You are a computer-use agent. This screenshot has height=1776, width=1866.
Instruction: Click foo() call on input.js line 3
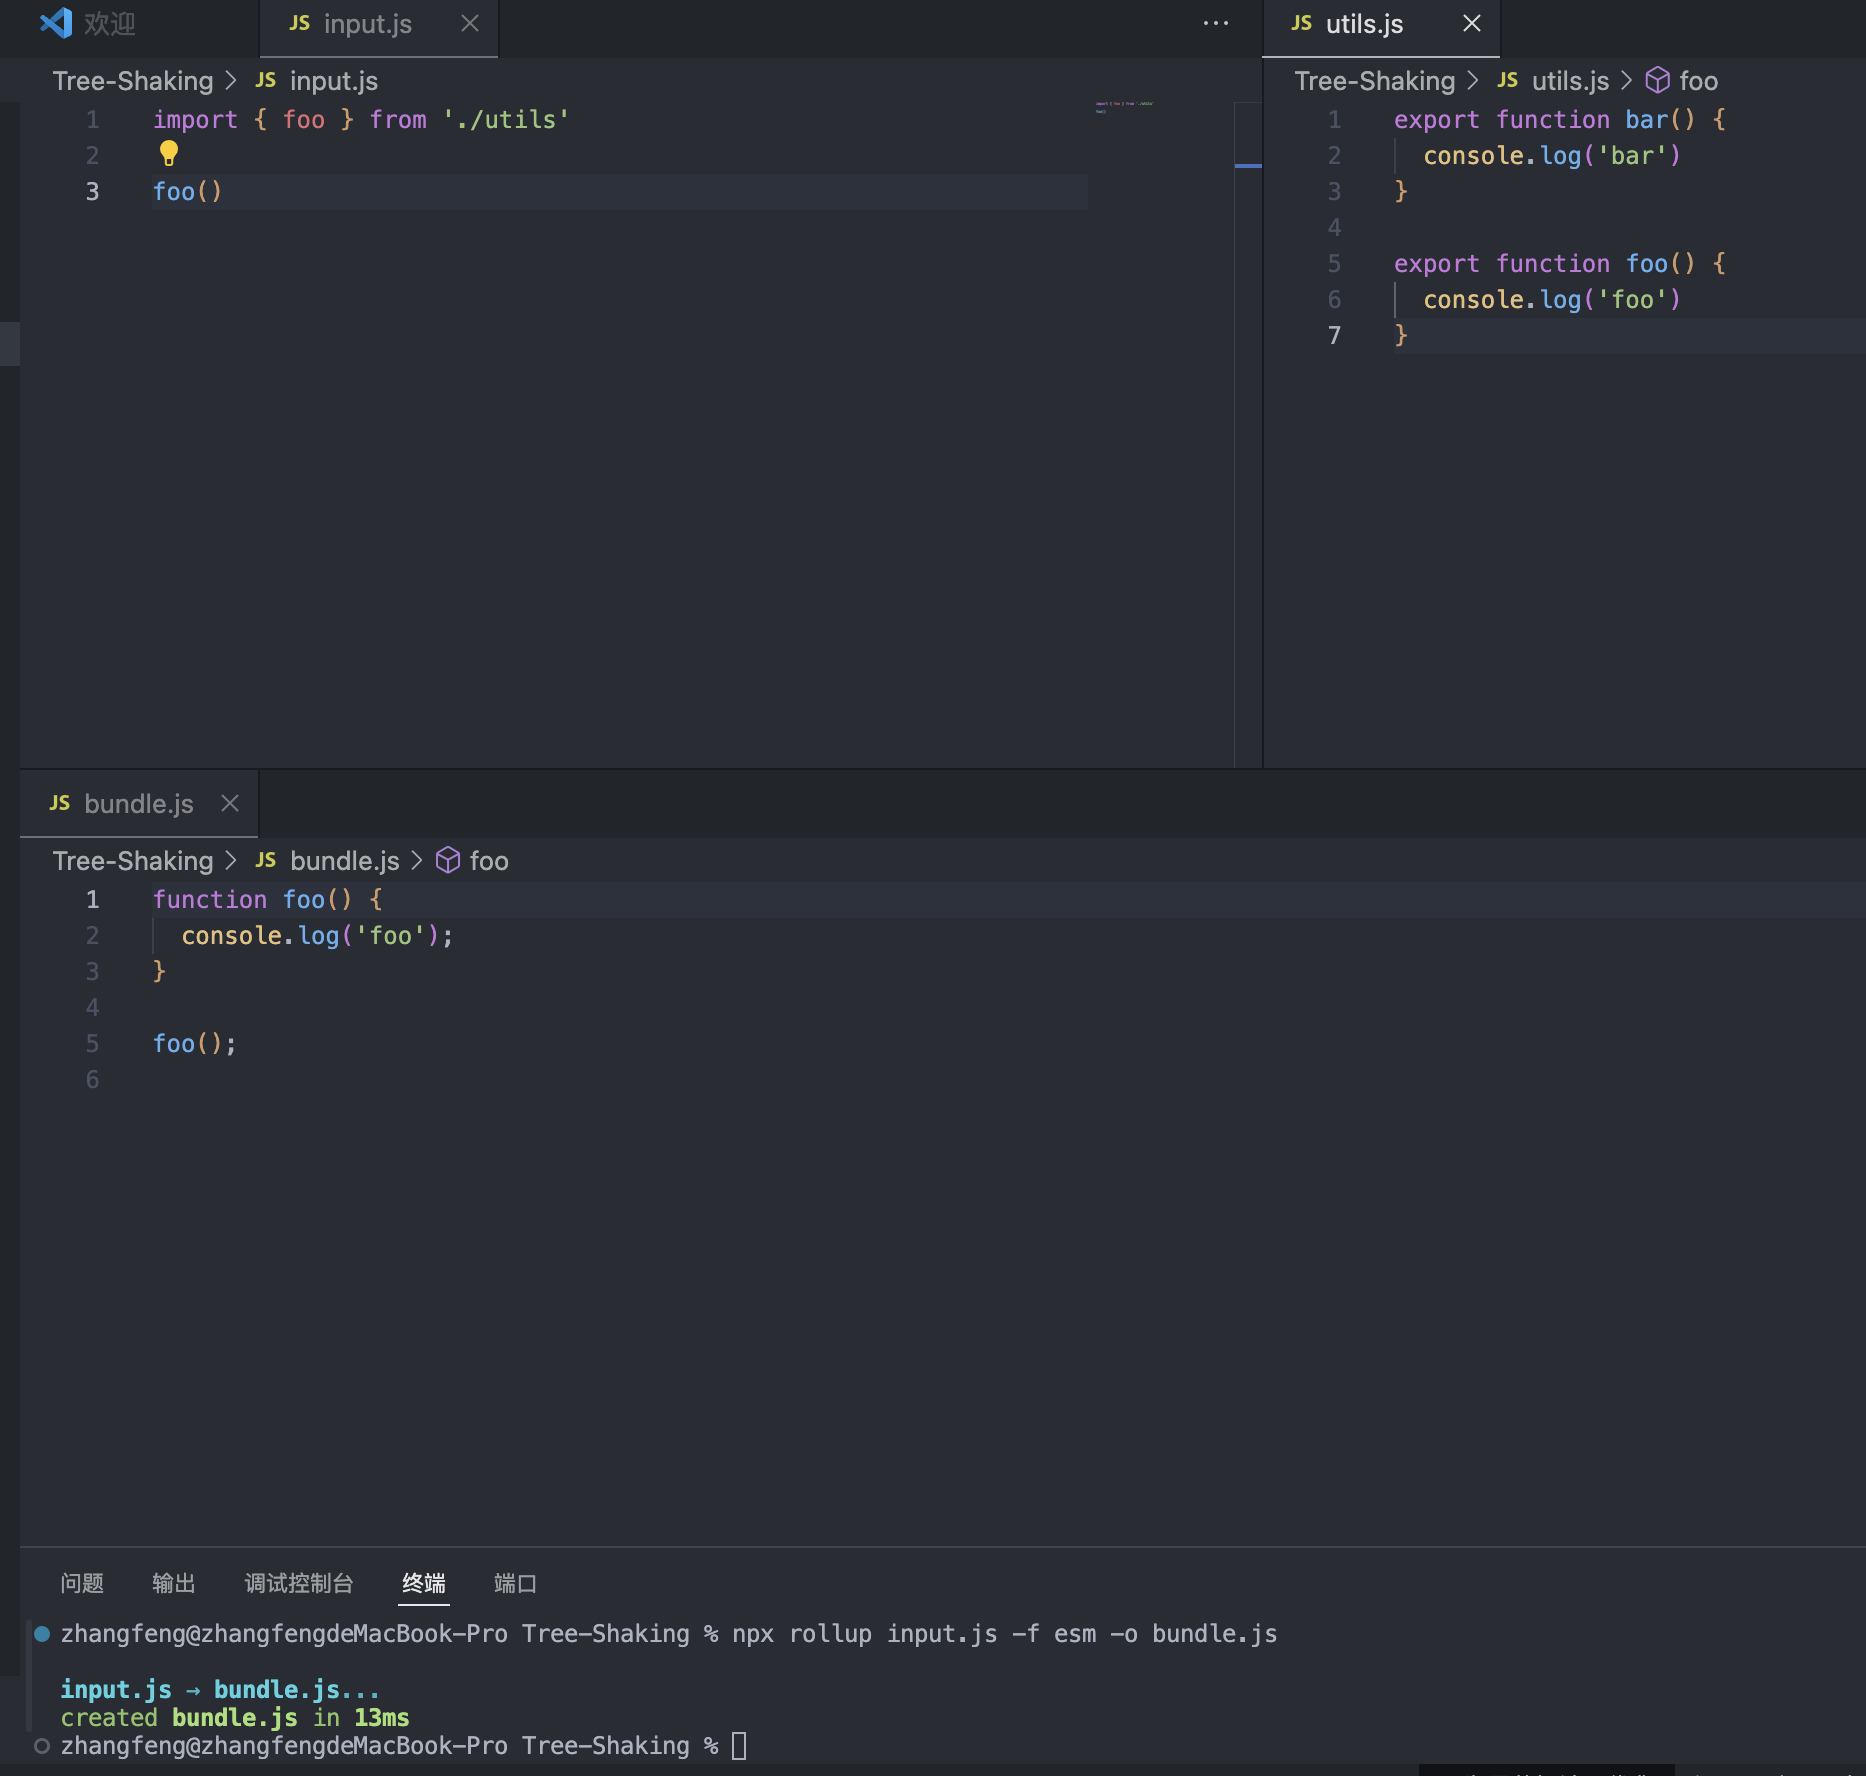[x=187, y=191]
